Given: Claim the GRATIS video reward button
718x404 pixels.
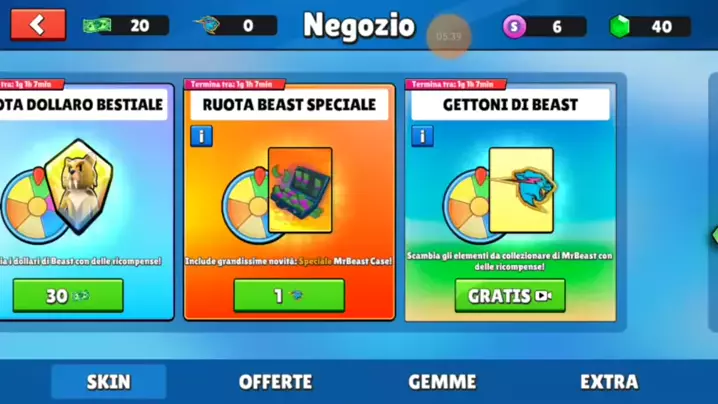Looking at the screenshot, I should [x=510, y=296].
